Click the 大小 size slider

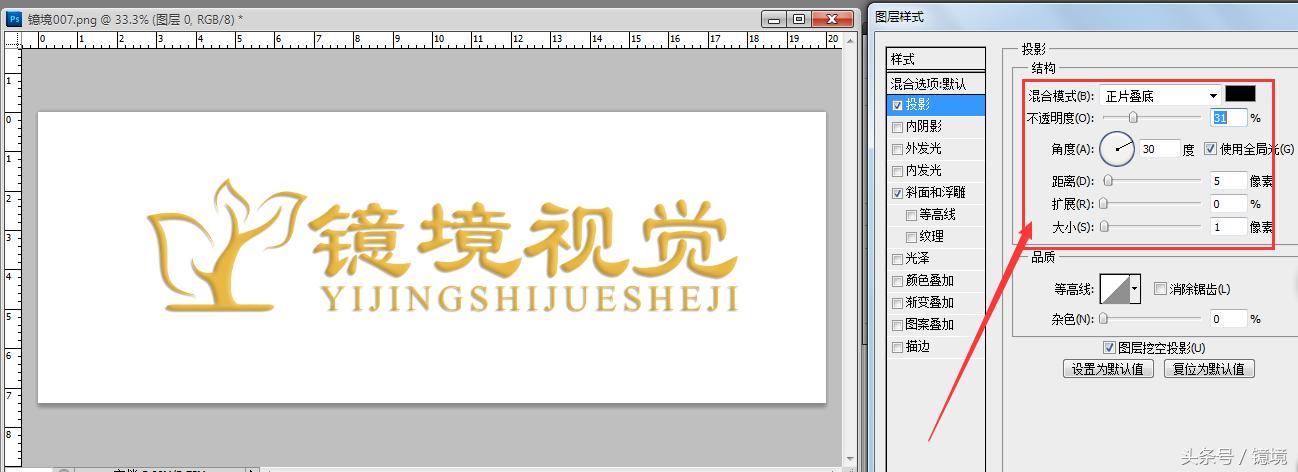1152,226
